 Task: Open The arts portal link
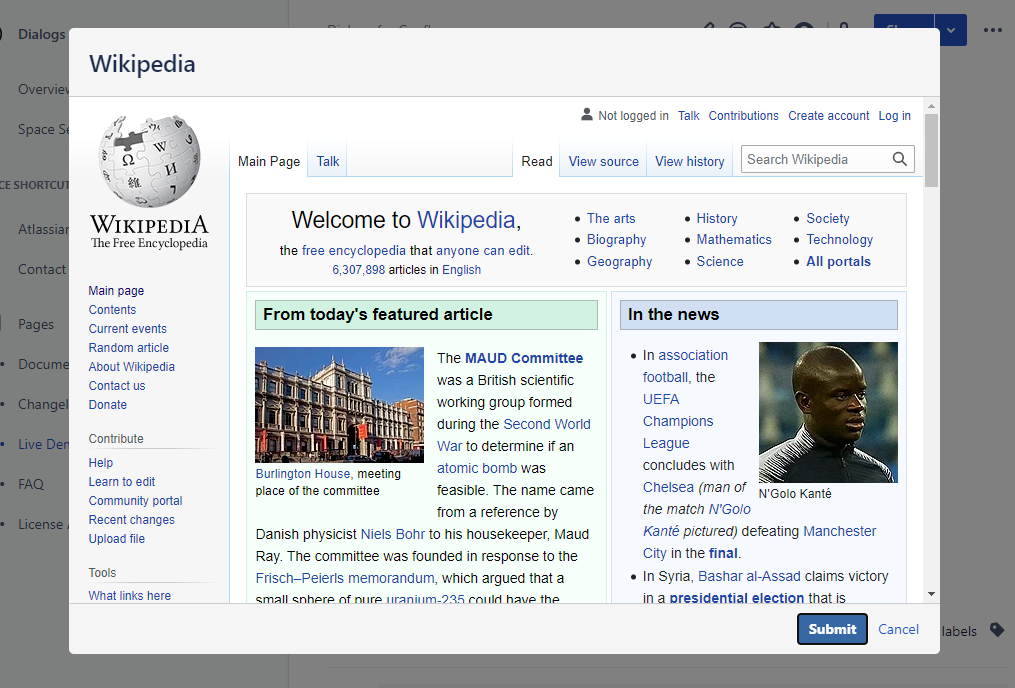click(x=611, y=218)
